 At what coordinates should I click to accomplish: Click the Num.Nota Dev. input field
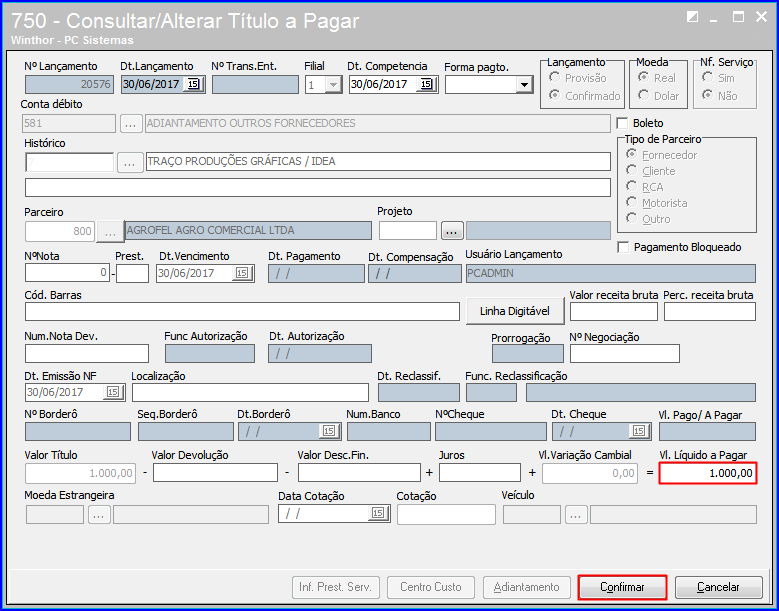[87, 354]
